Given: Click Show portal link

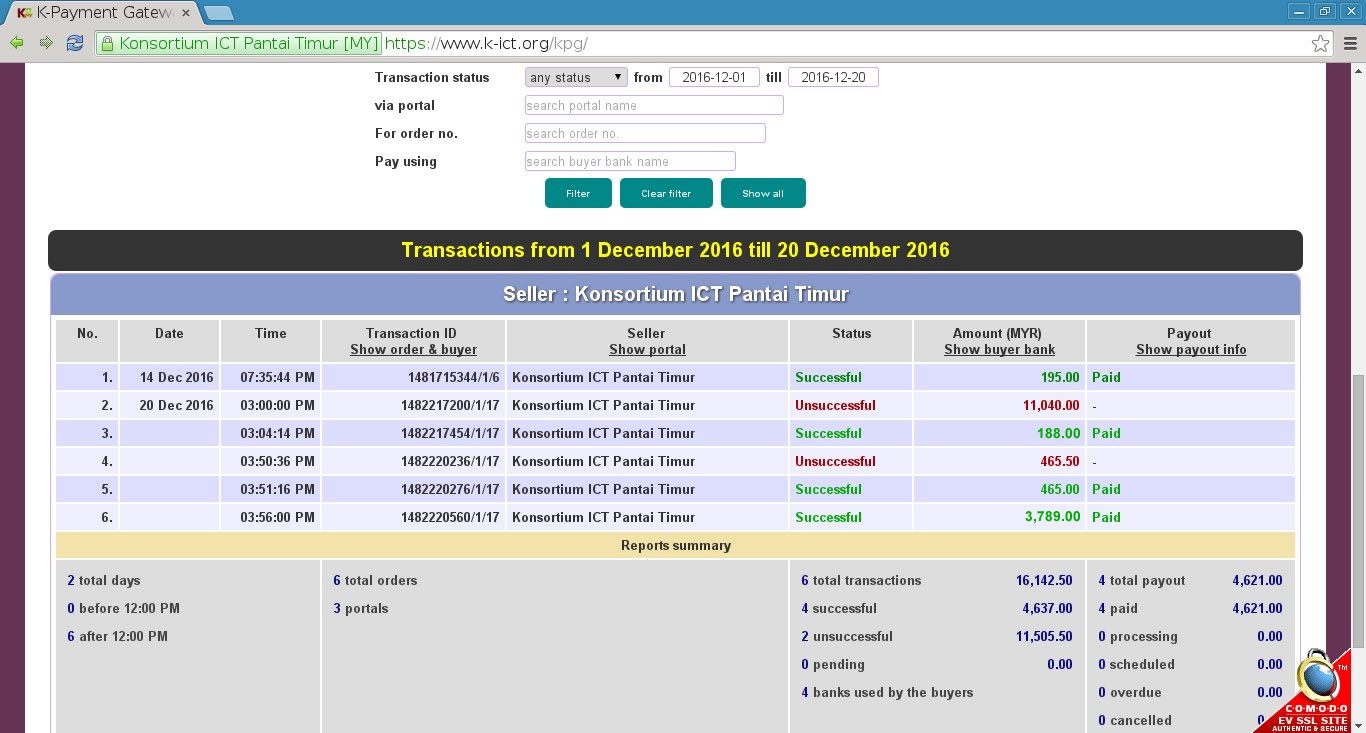Looking at the screenshot, I should coord(647,350).
